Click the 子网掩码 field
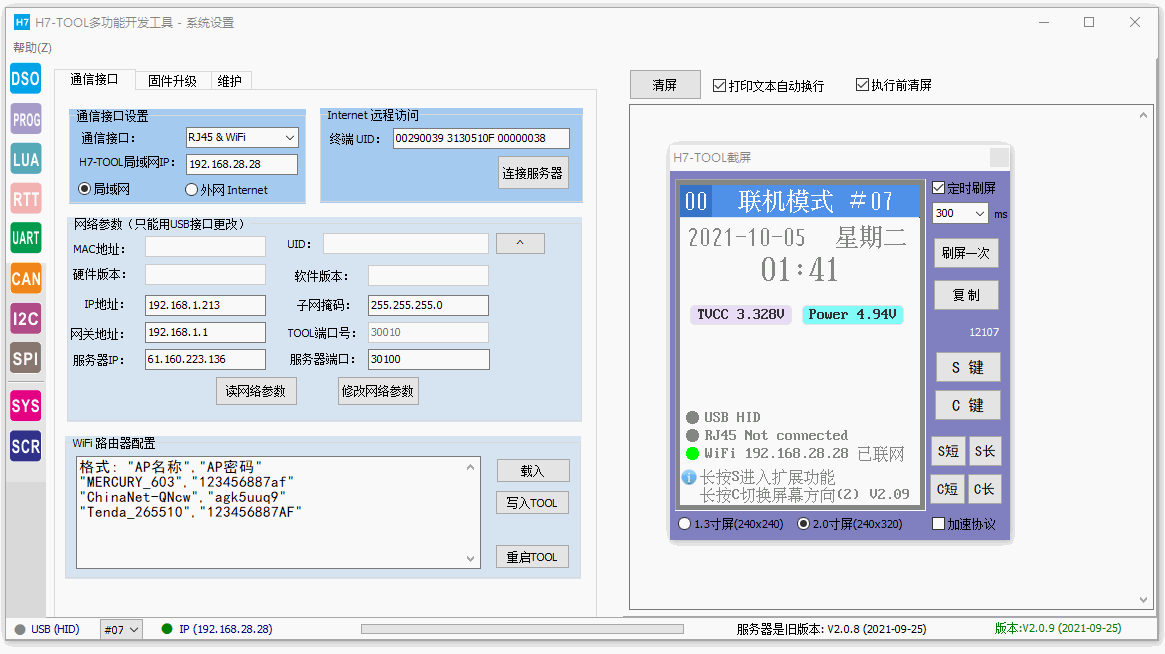Image resolution: width=1165 pixels, height=654 pixels. pyautogui.click(x=429, y=305)
